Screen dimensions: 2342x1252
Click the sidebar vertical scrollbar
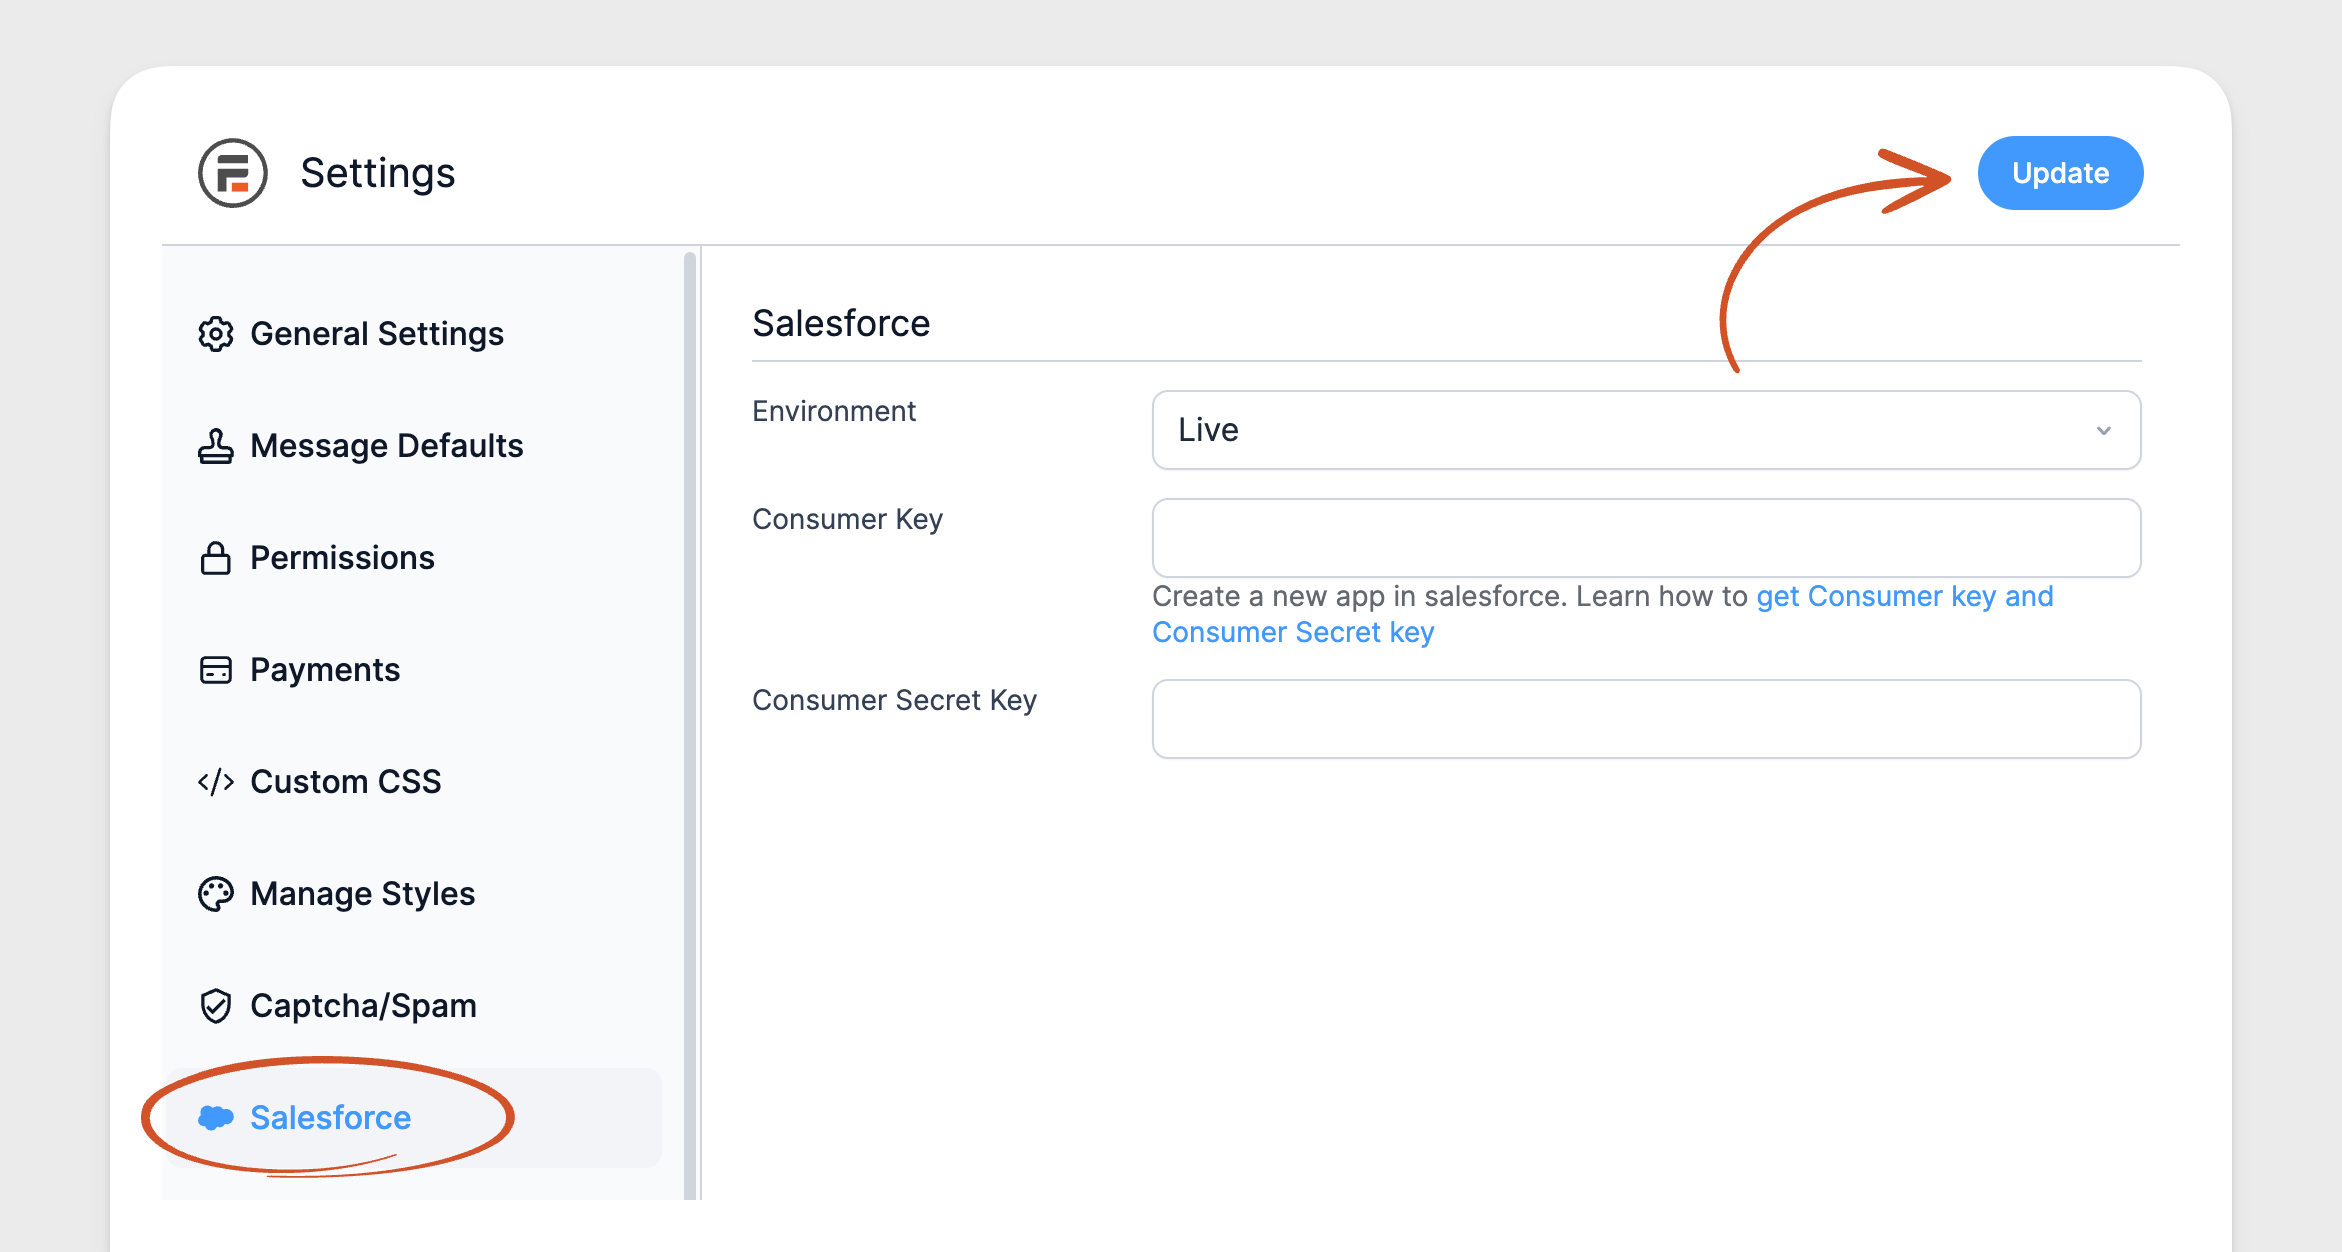point(690,724)
